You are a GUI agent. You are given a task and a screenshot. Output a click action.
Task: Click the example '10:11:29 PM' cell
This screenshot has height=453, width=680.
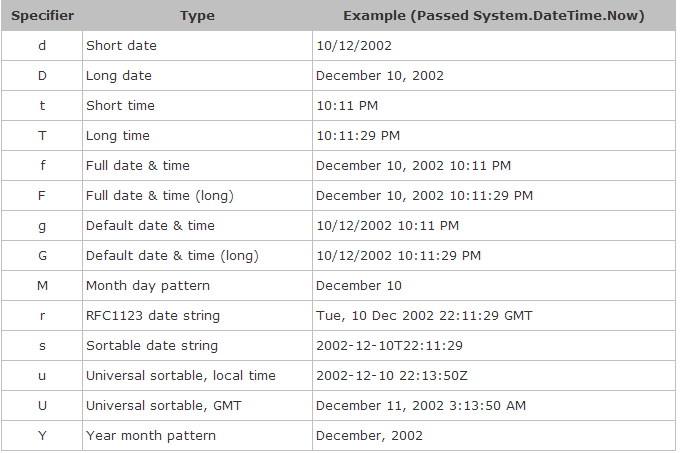pos(494,136)
